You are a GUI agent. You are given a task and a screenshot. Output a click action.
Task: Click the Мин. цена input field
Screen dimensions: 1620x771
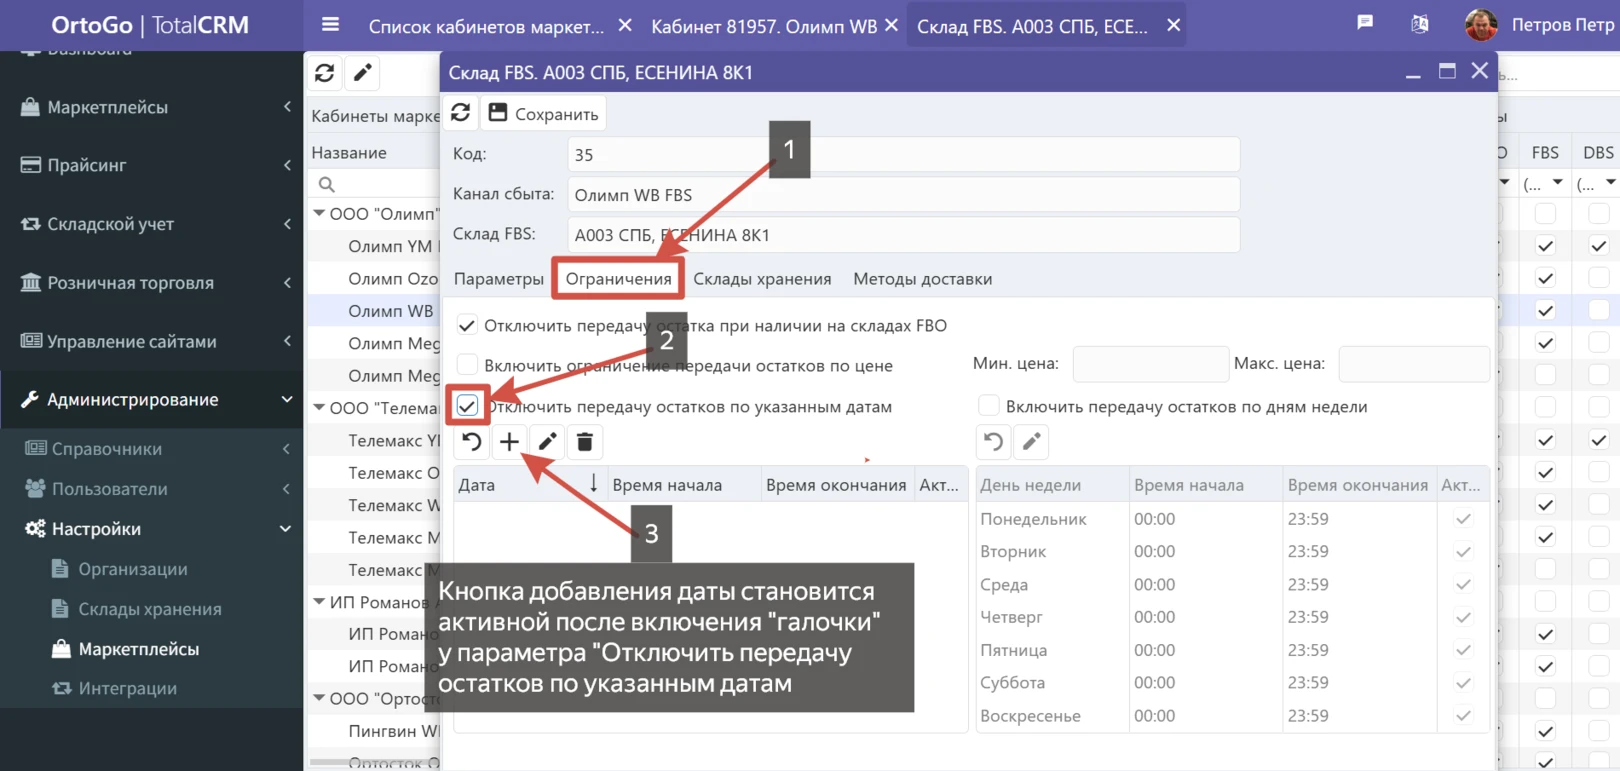(1150, 364)
